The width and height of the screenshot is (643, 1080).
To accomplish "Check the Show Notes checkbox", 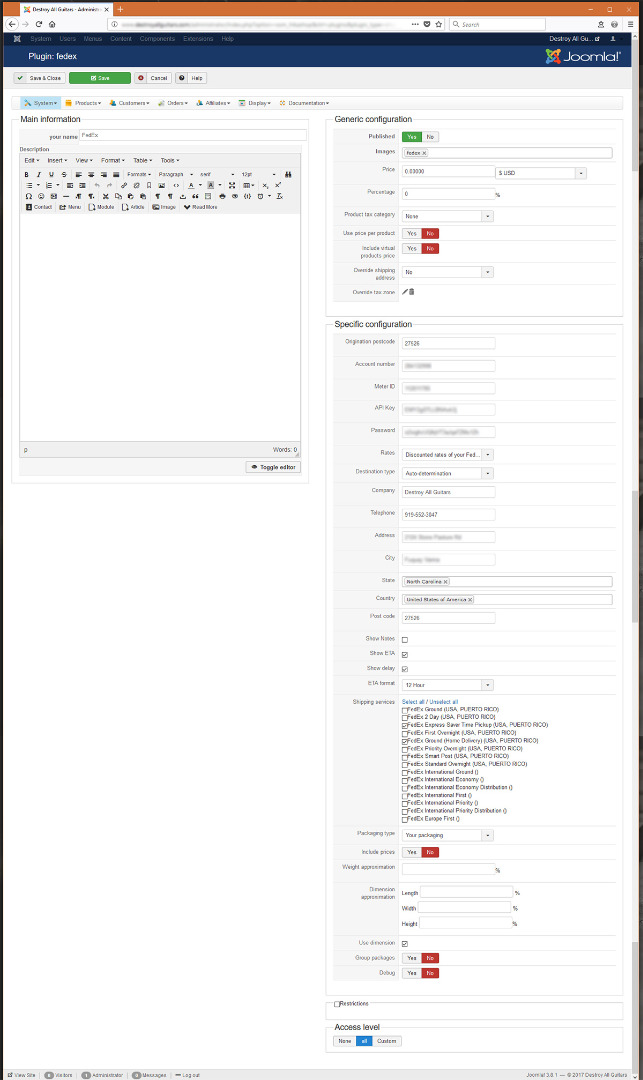I will pos(405,640).
